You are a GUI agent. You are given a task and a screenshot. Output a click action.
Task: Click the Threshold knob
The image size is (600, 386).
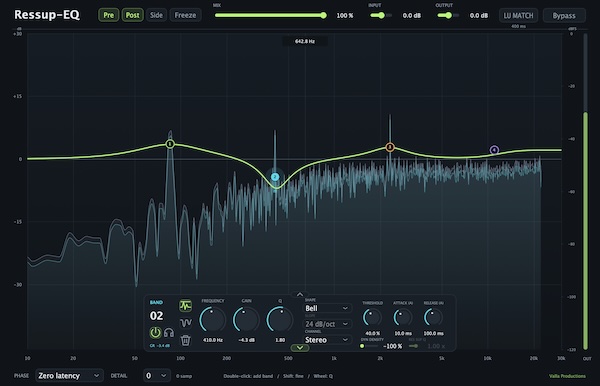coord(372,318)
